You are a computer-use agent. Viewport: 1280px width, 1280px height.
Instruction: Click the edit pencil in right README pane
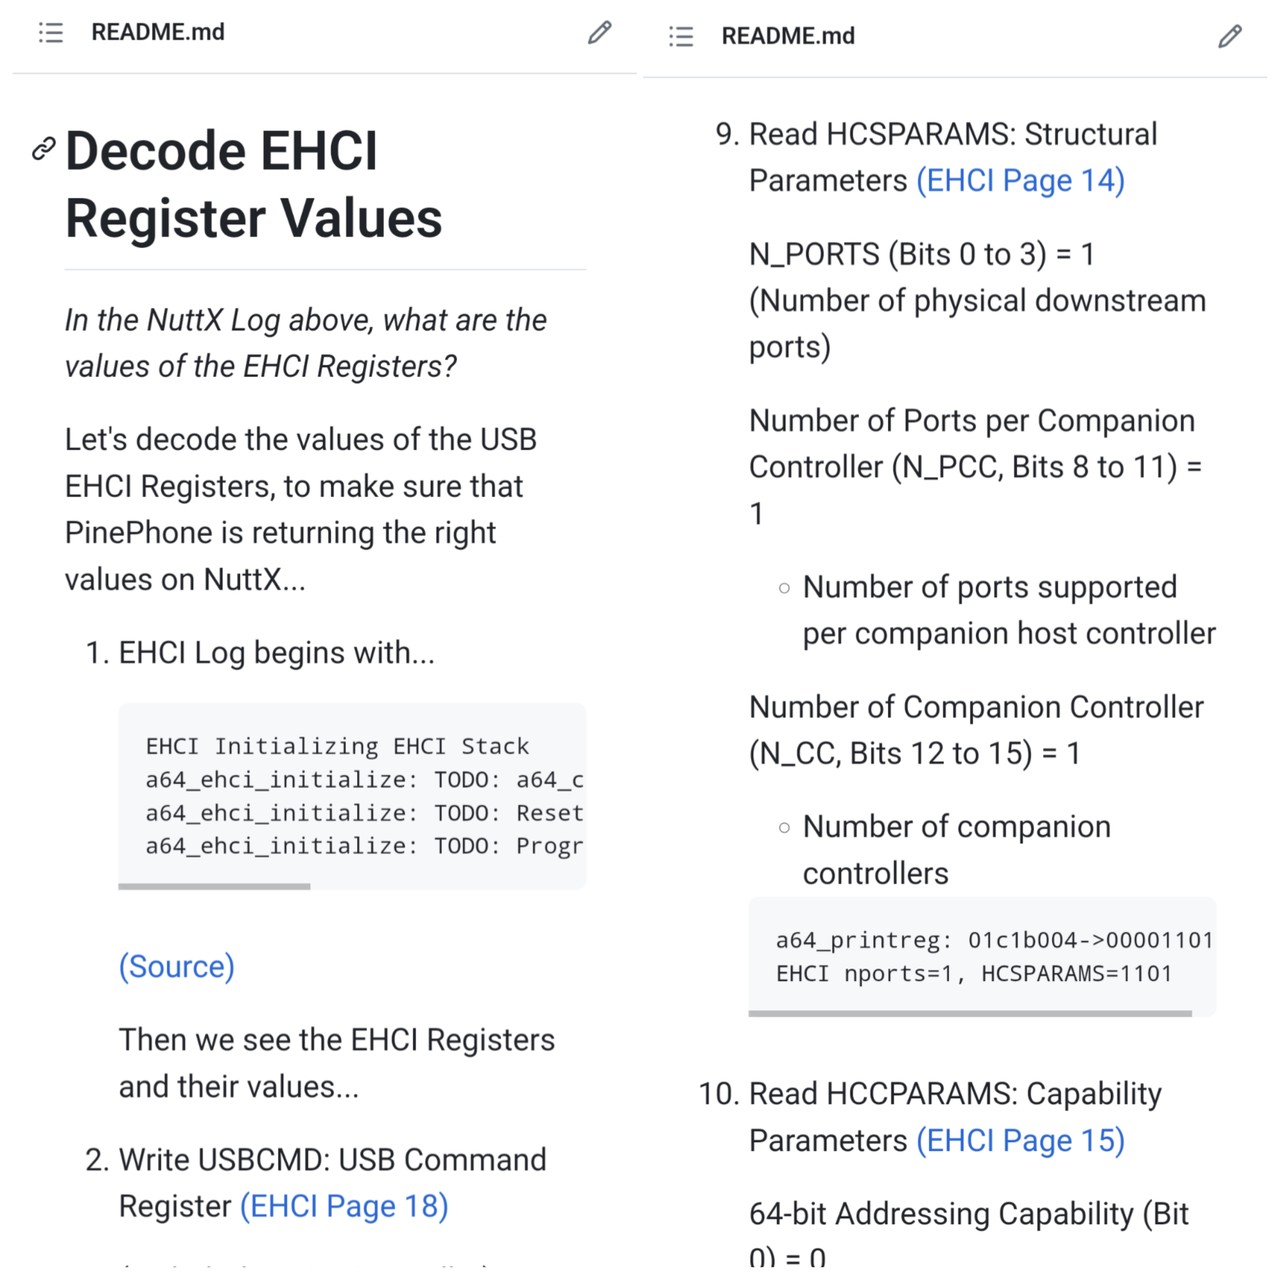(x=1230, y=37)
